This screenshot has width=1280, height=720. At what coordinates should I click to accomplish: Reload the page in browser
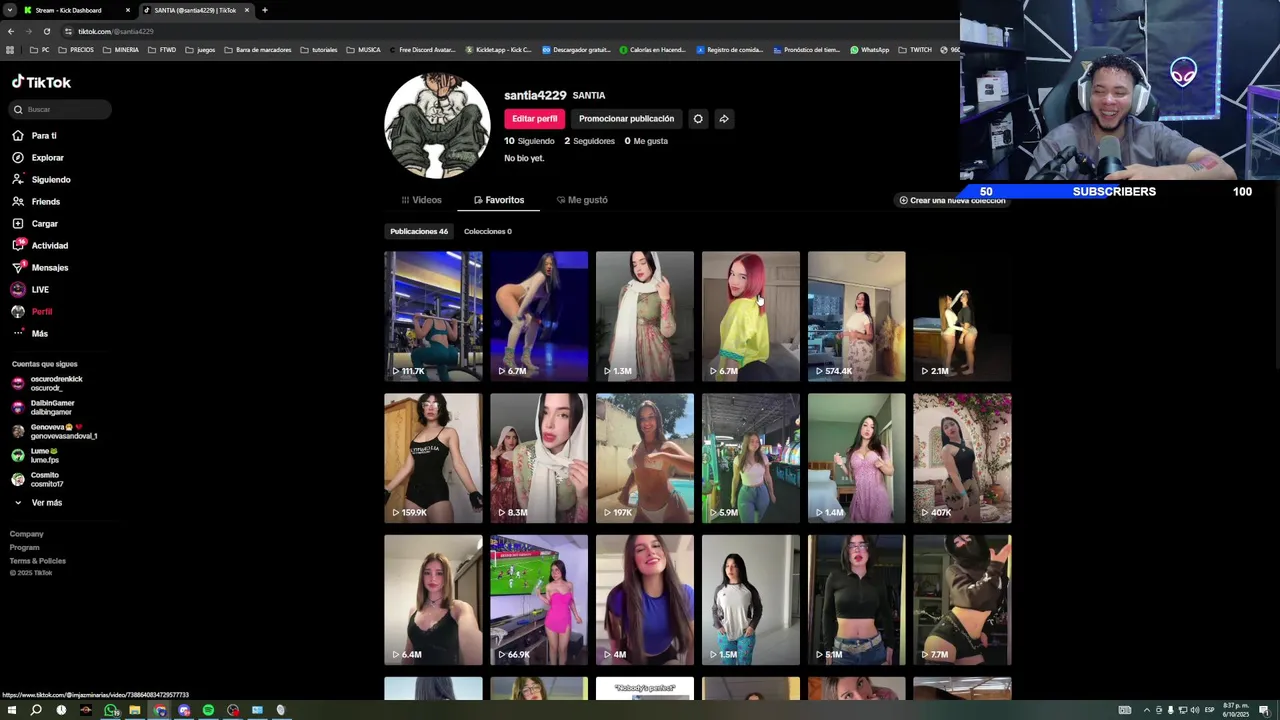(46, 31)
